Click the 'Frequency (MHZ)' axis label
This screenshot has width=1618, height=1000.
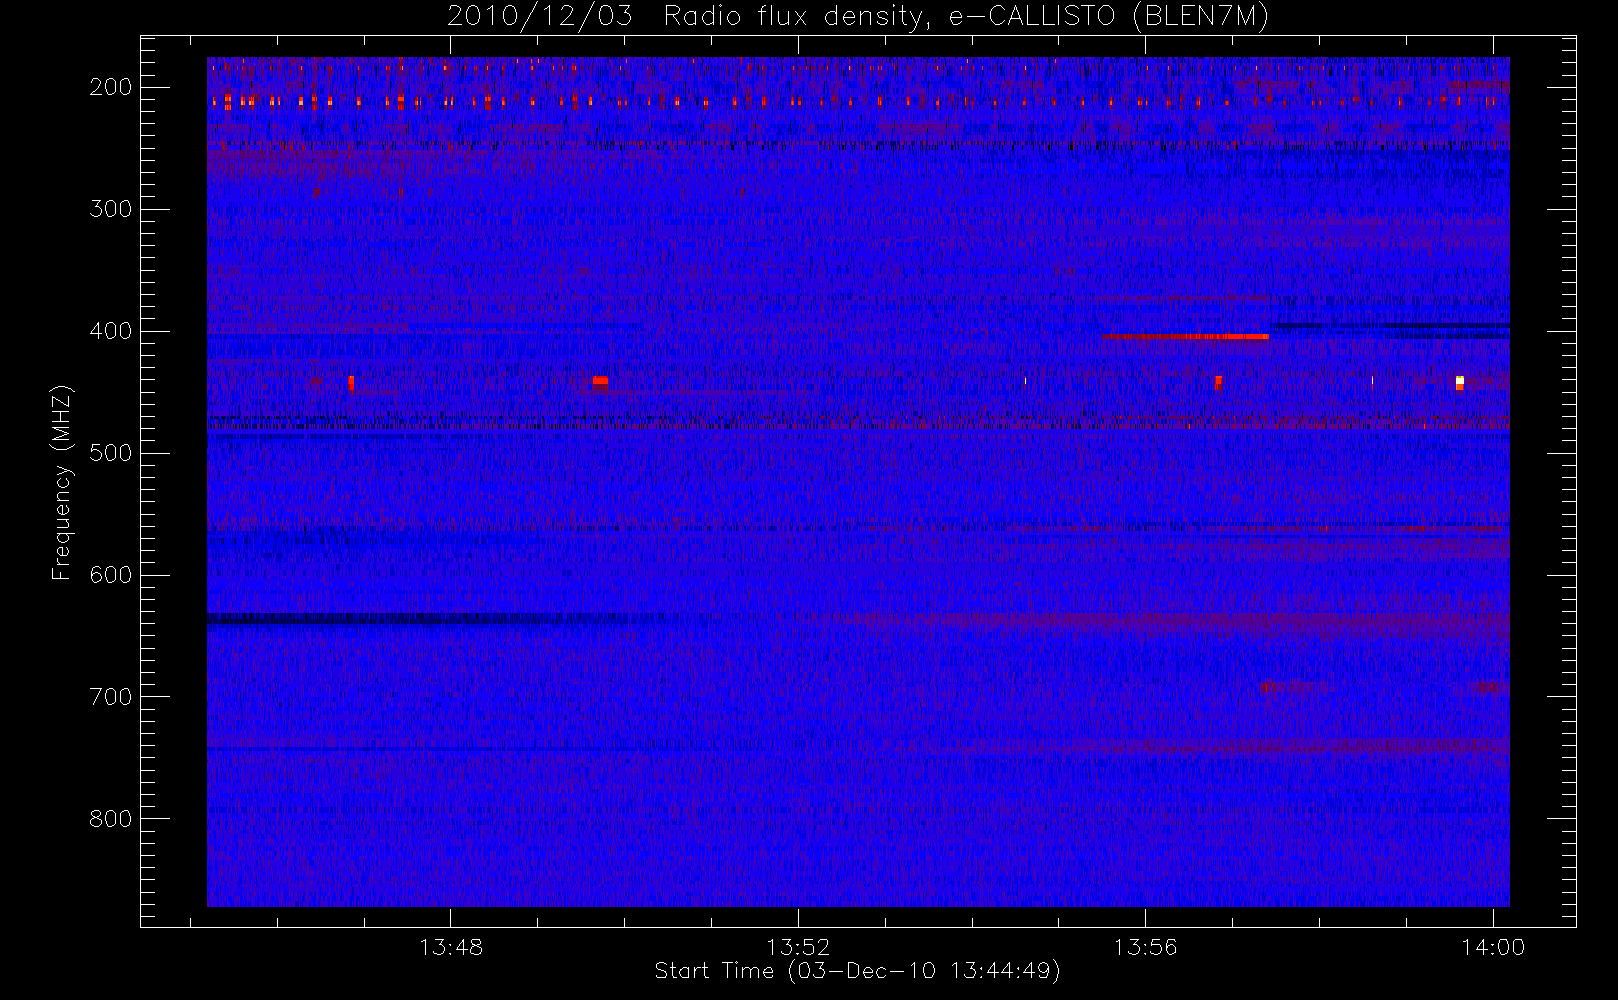tap(62, 482)
